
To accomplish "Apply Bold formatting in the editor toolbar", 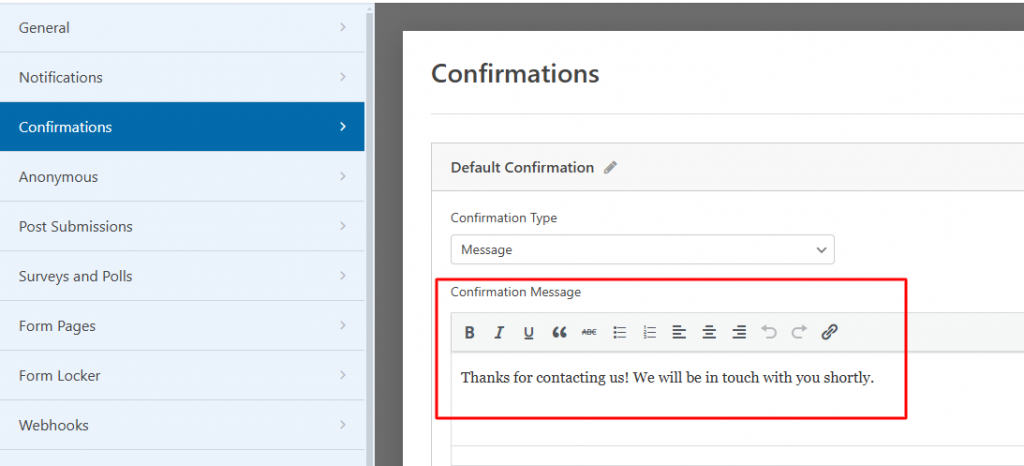I will (x=469, y=332).
